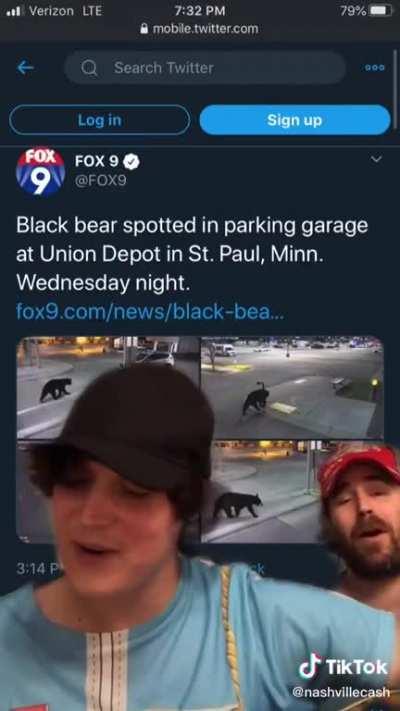Viewport: 400px width, 711px height.
Task: Tap the cellular signal bars icon
Action: coord(15,11)
